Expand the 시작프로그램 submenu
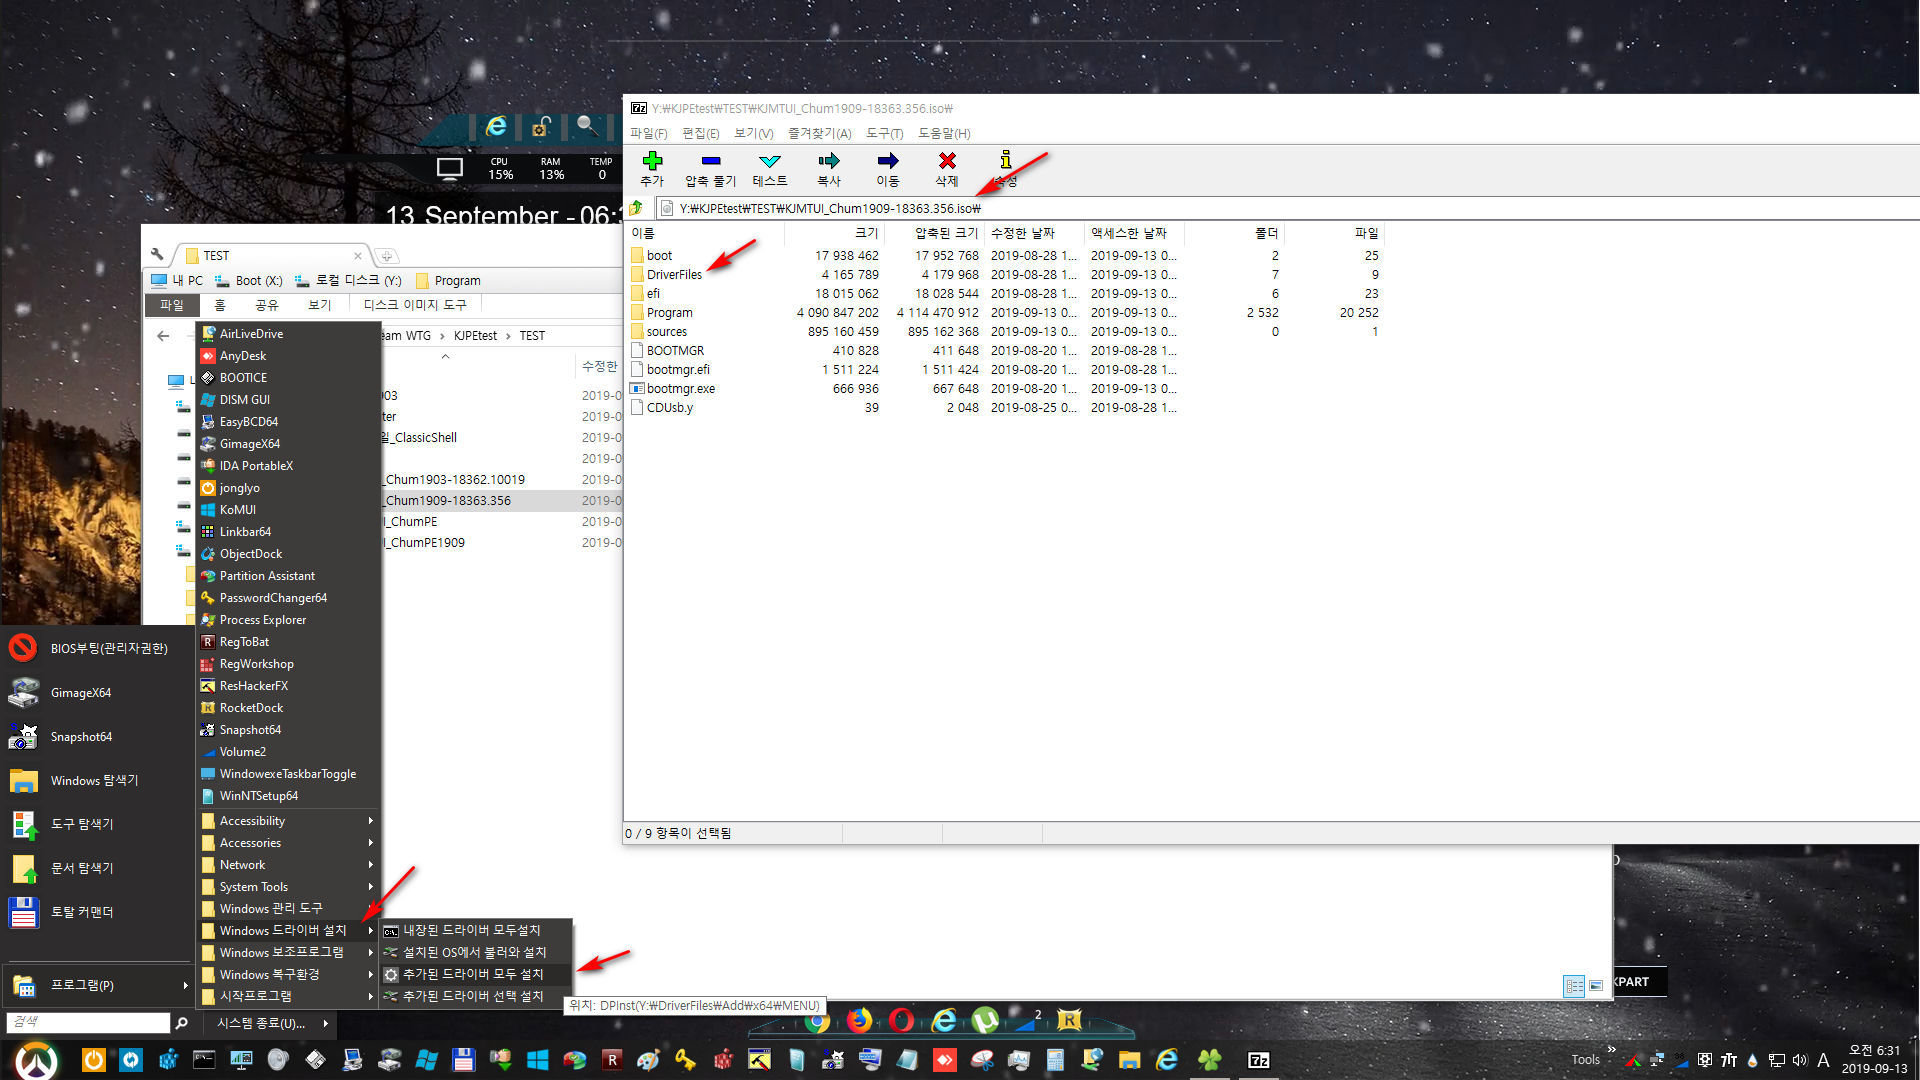This screenshot has height=1080, width=1920. [x=288, y=997]
